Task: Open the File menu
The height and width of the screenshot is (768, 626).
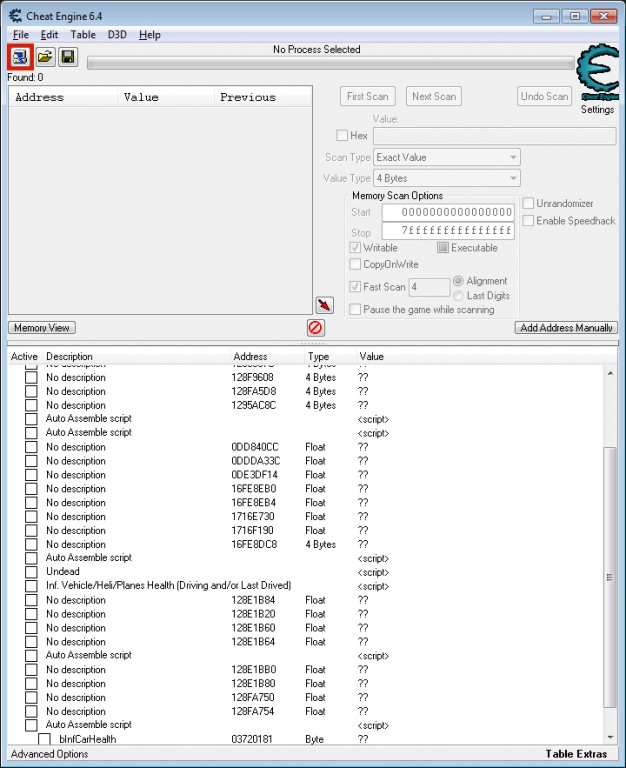Action: pyautogui.click(x=21, y=35)
